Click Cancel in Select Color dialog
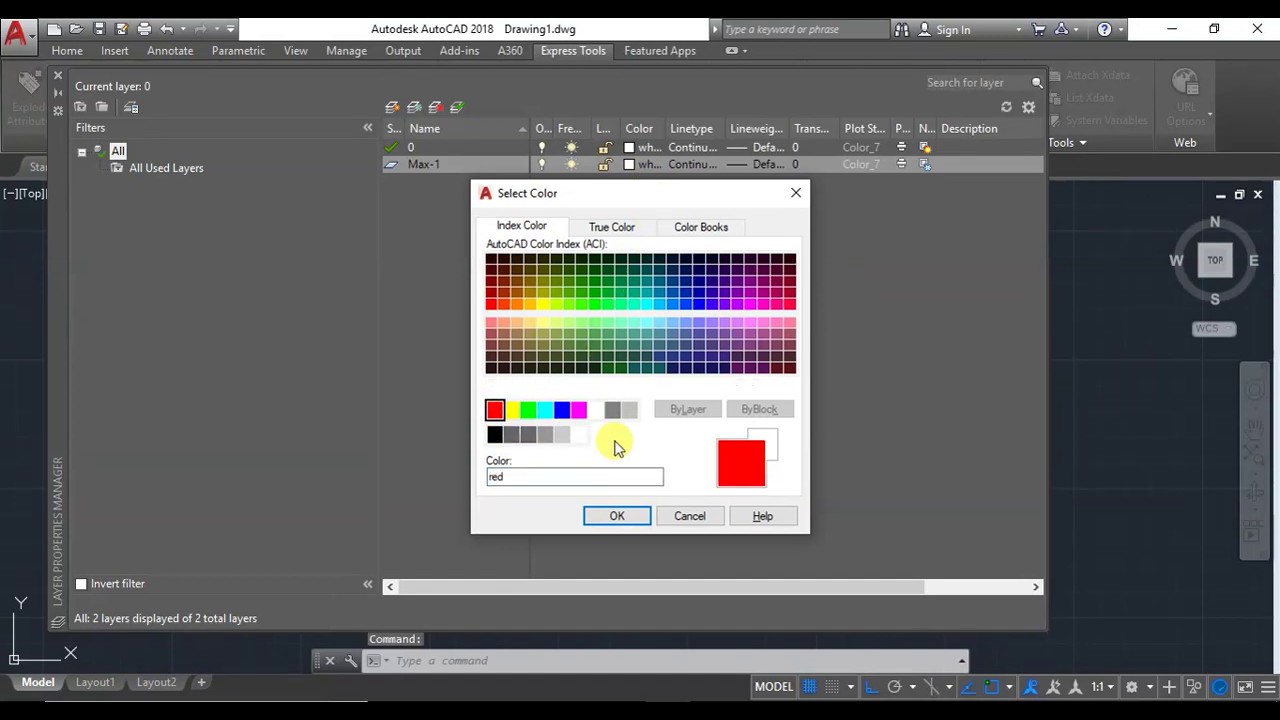 pyautogui.click(x=690, y=516)
